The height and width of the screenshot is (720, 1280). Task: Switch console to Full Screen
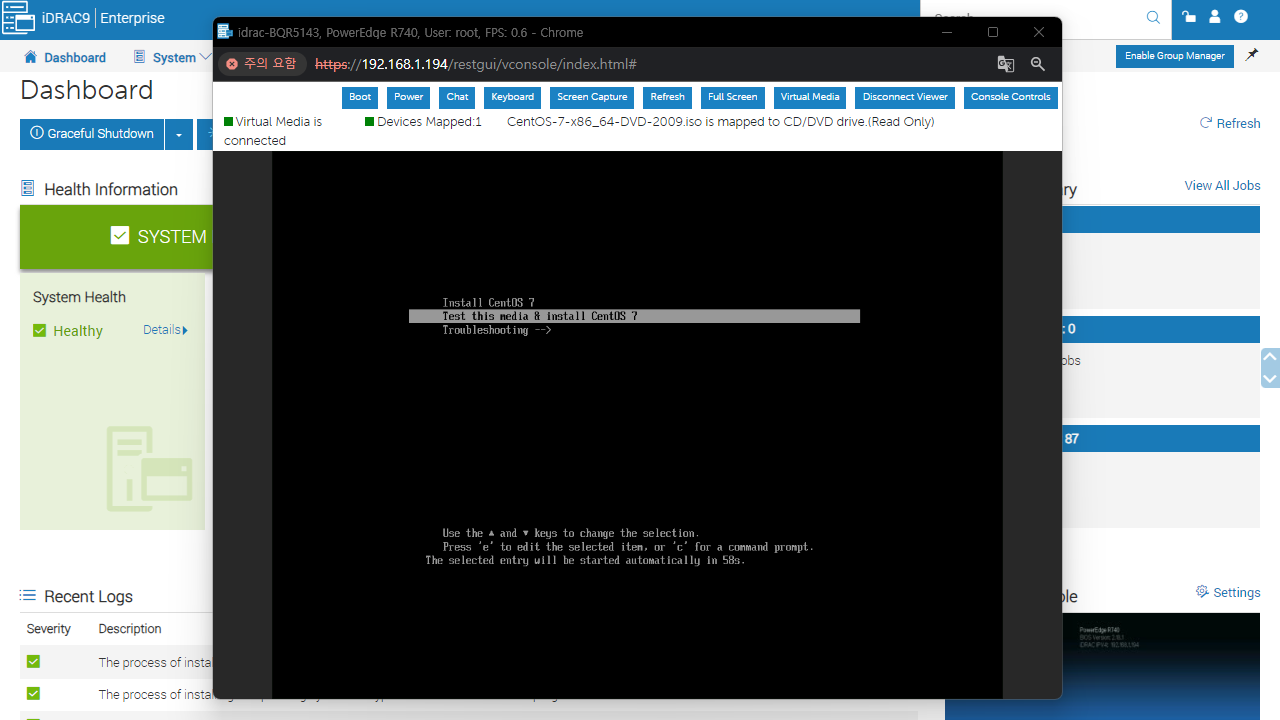pos(733,97)
